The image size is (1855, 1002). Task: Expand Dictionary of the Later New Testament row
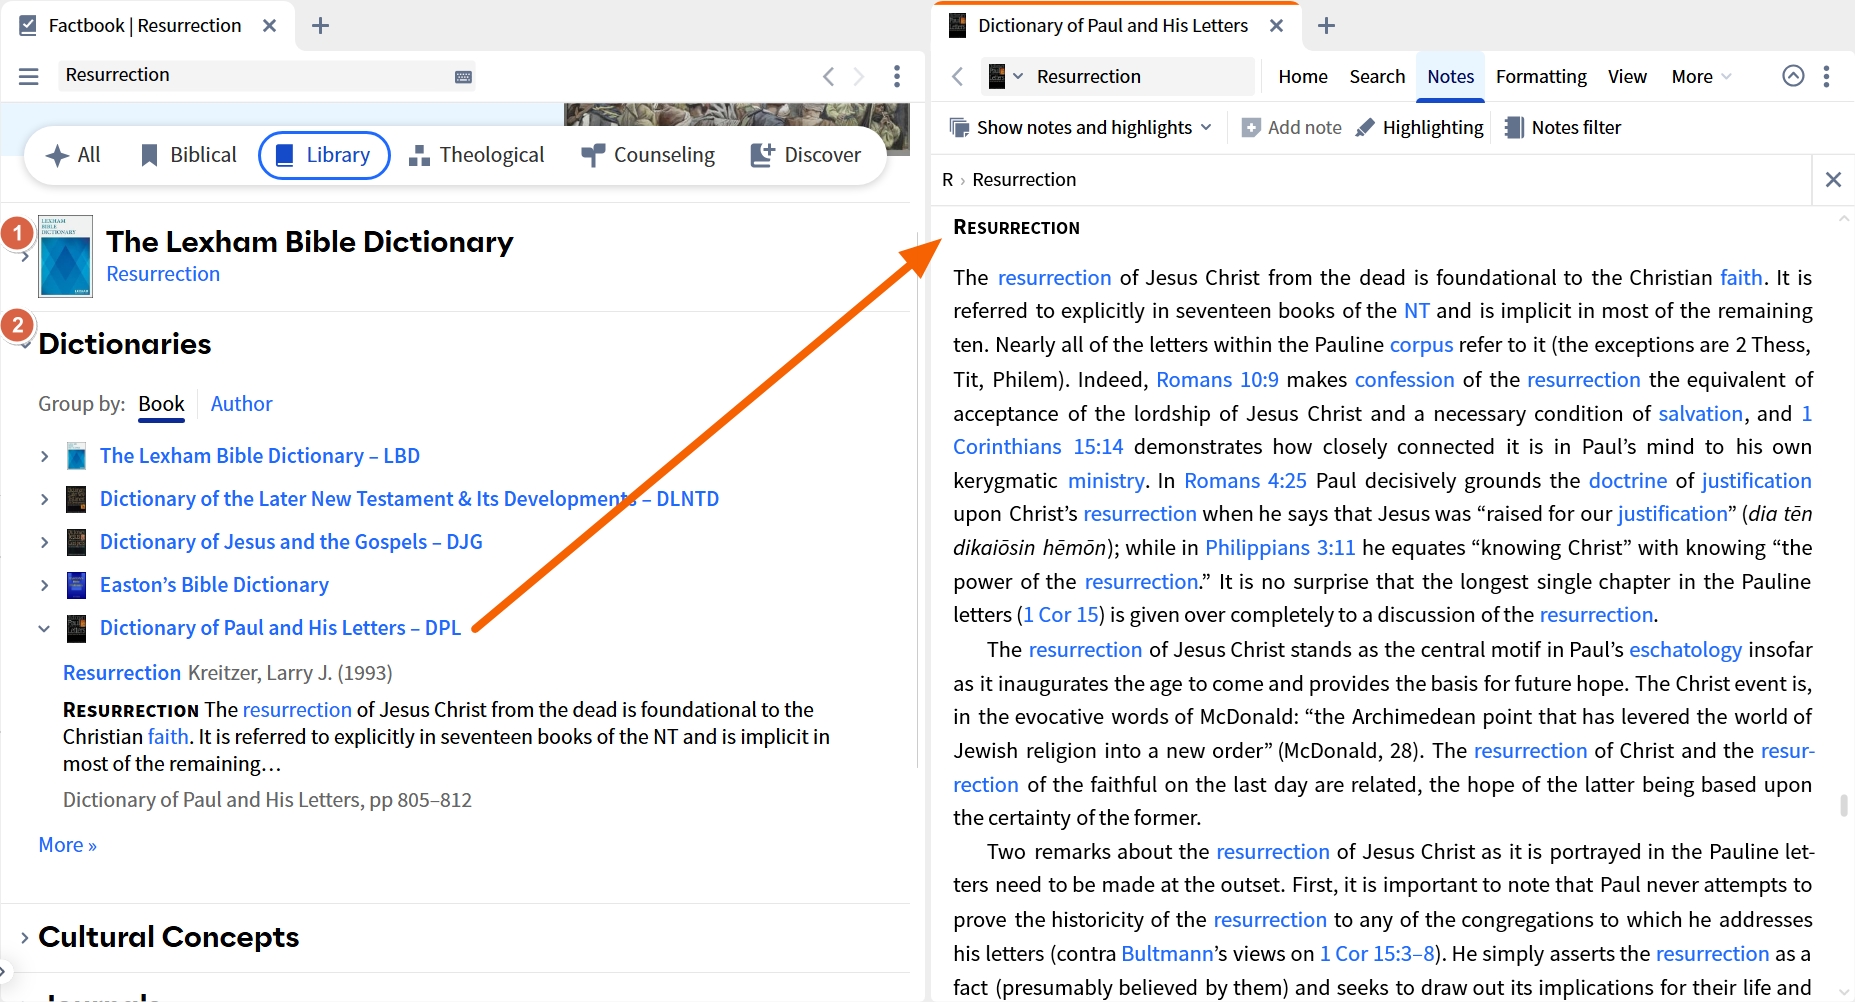44,499
